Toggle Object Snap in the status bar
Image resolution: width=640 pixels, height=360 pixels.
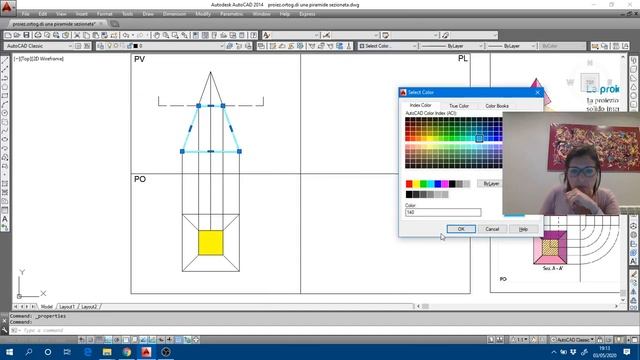tap(126, 340)
